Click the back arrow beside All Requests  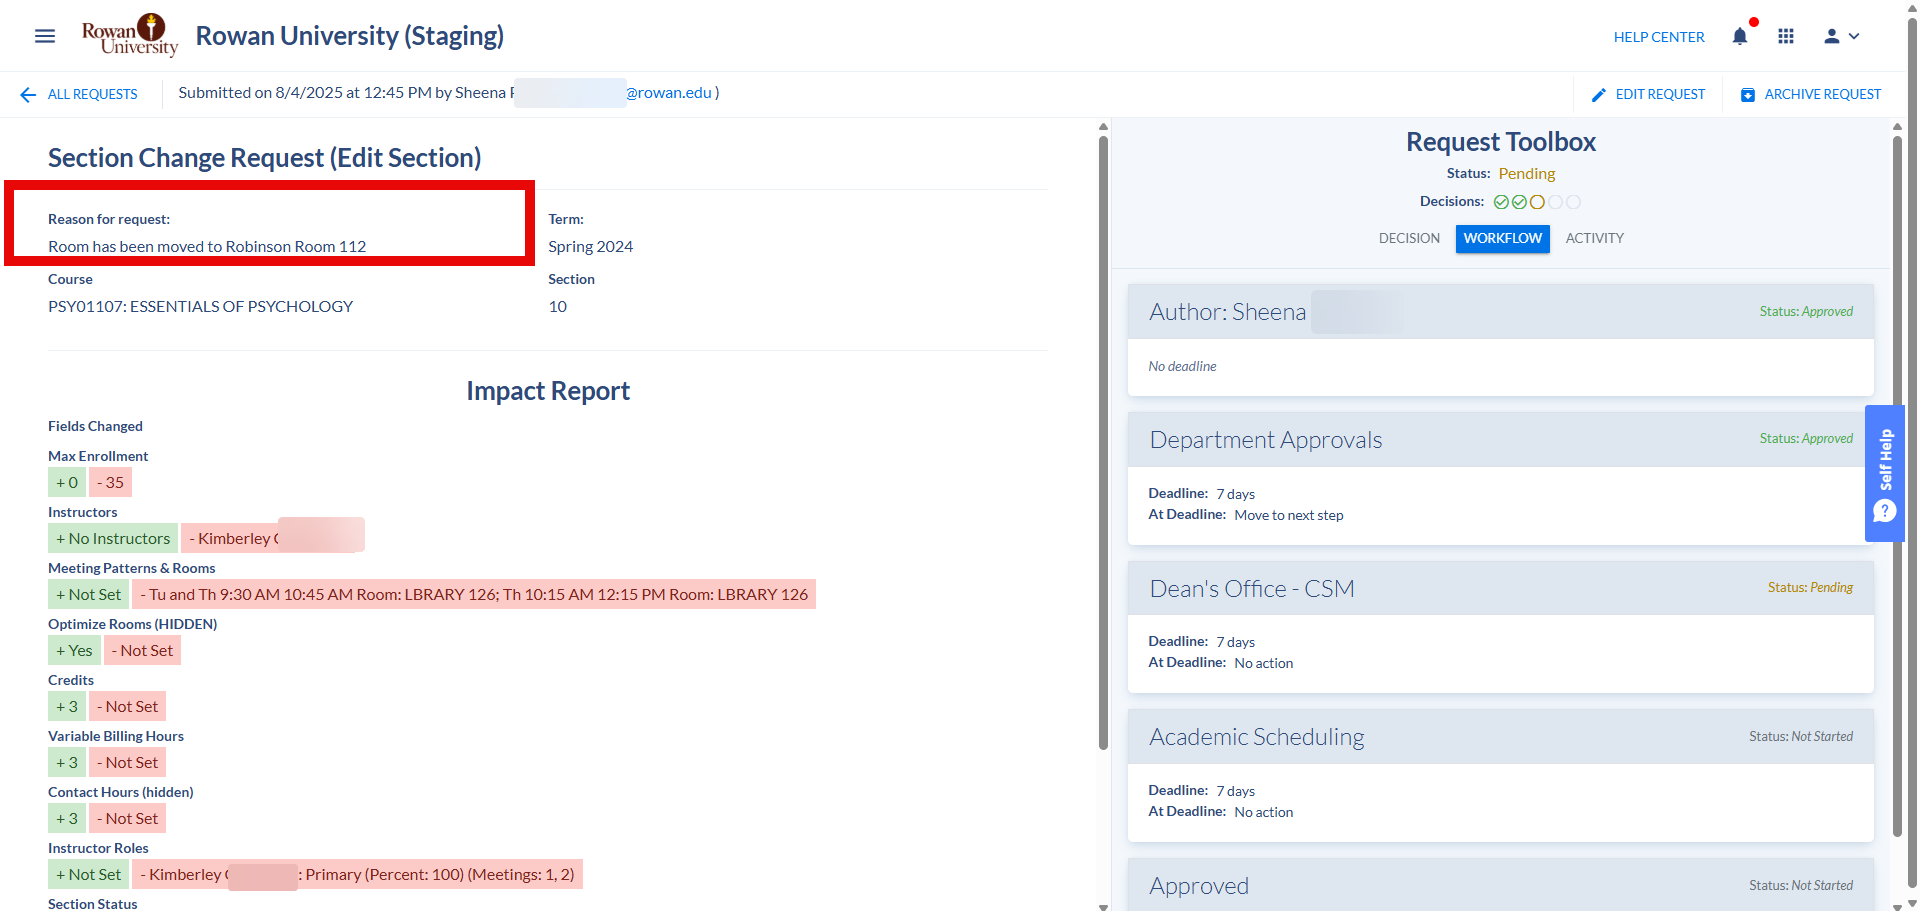point(28,94)
